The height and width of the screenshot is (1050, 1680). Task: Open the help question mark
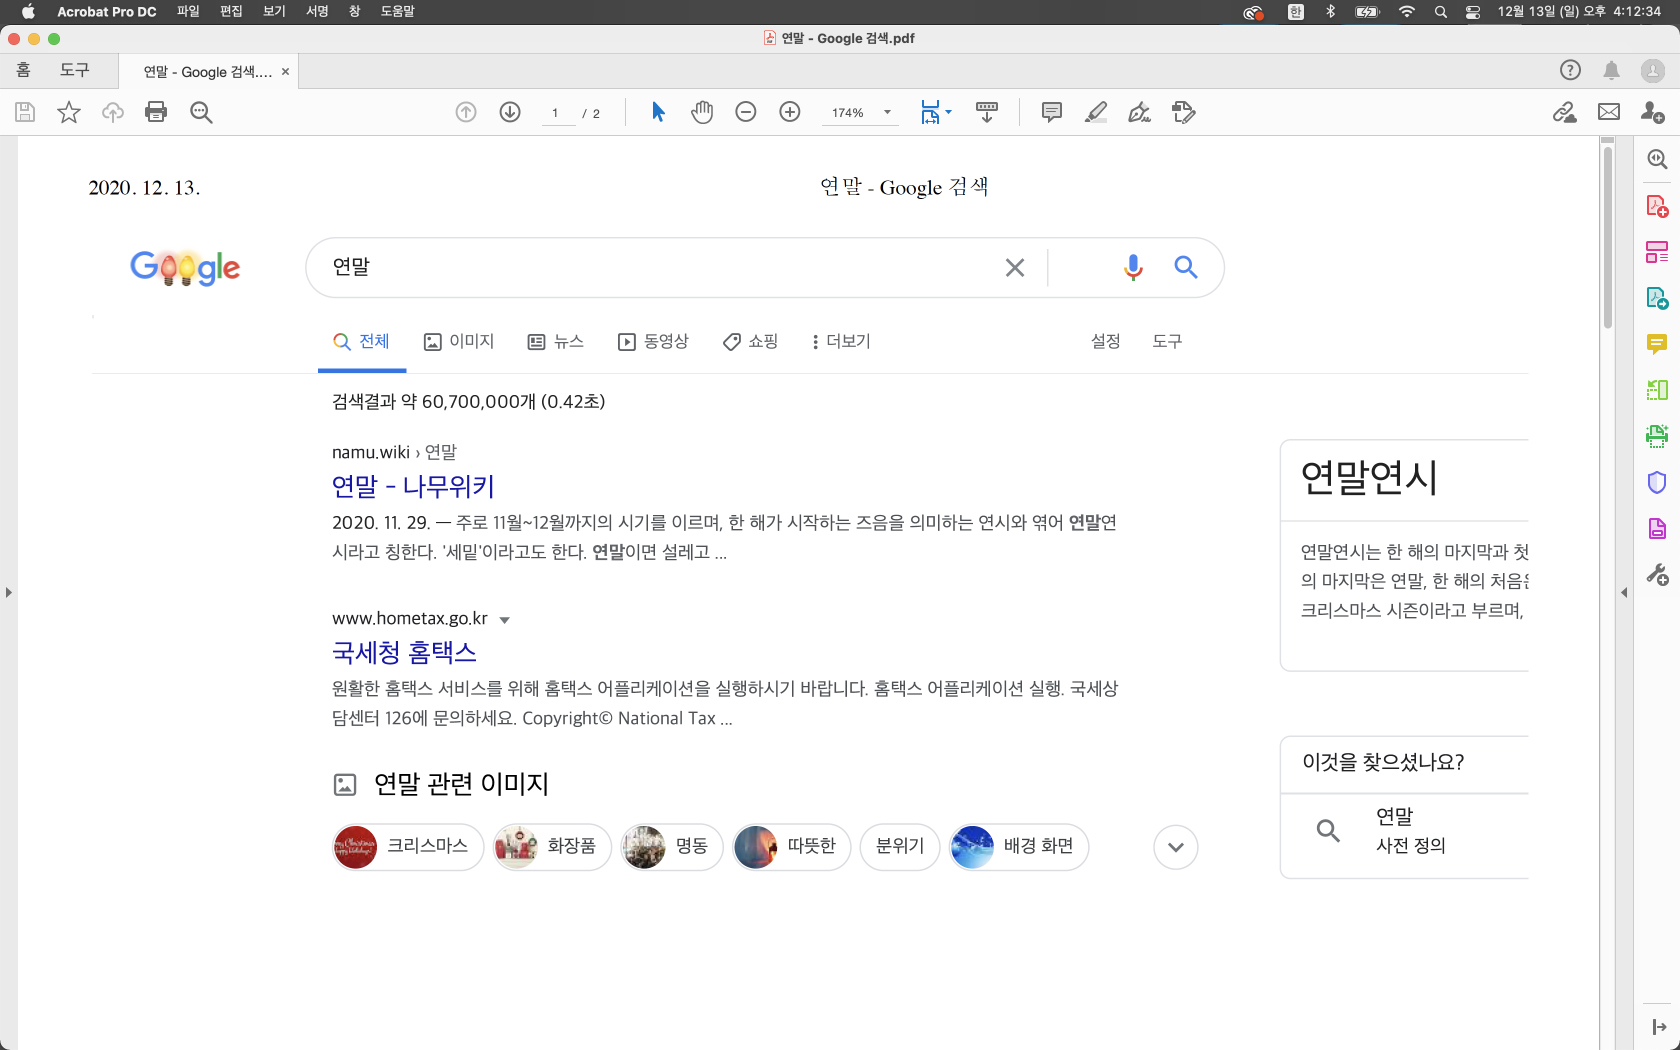(x=1570, y=70)
